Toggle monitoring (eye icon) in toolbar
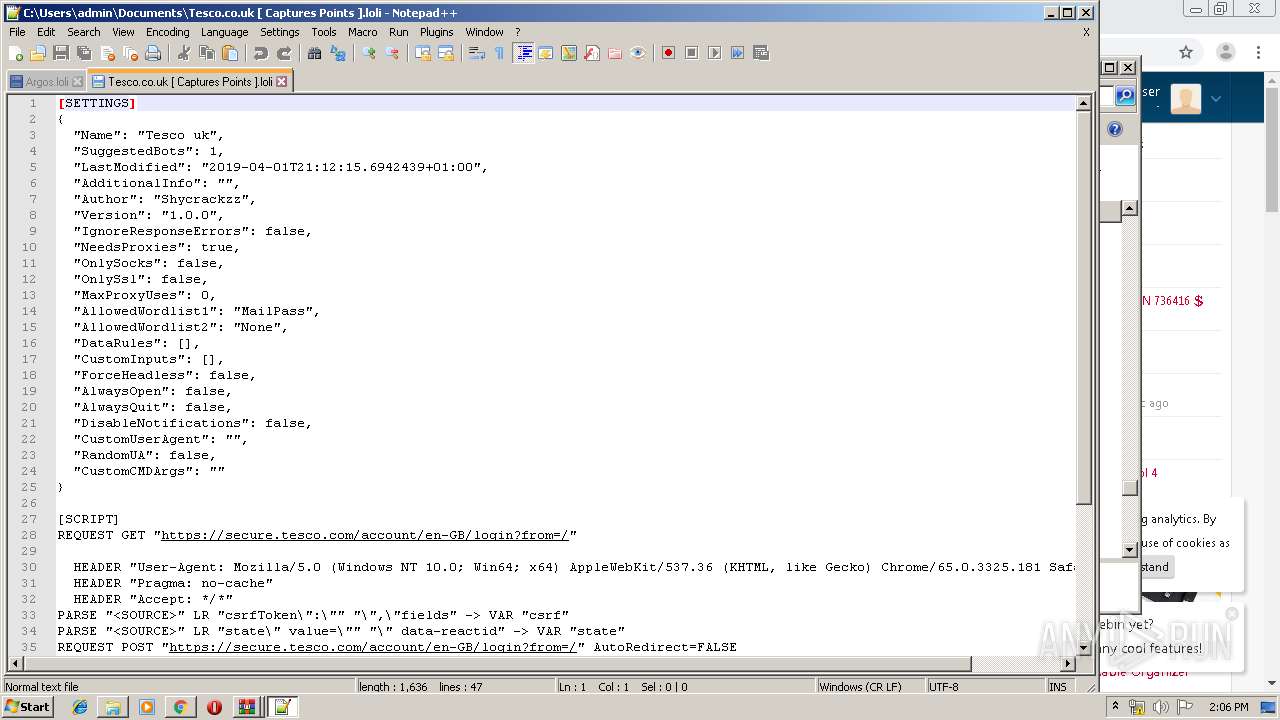Viewport: 1280px width, 720px height. tap(638, 53)
